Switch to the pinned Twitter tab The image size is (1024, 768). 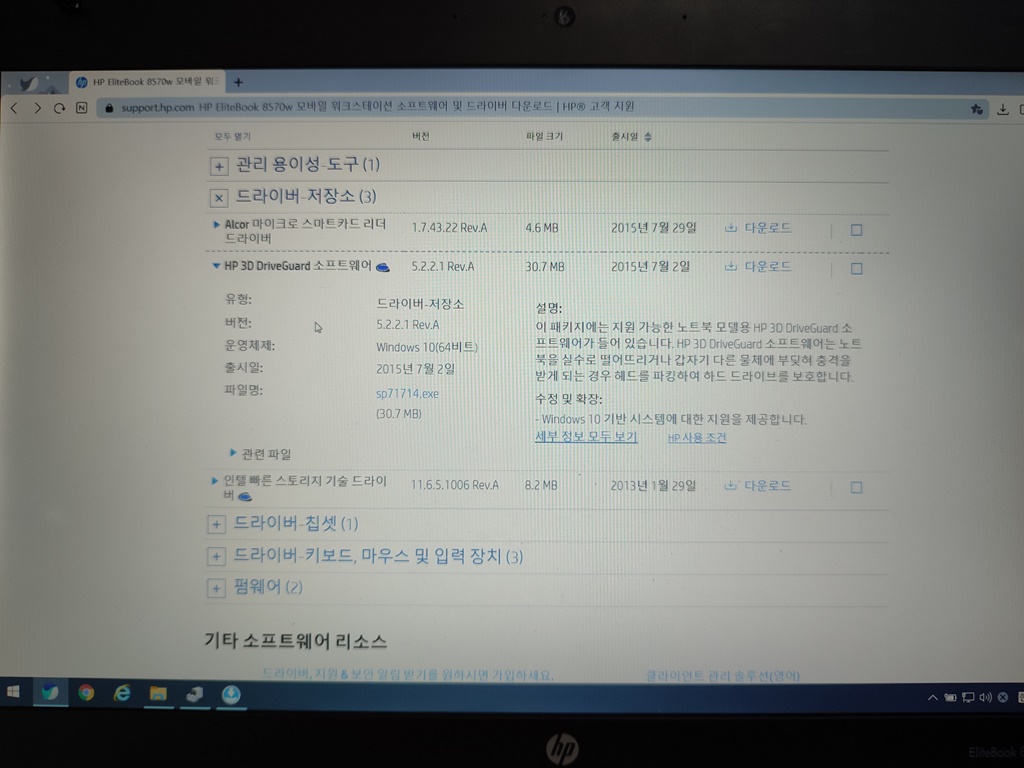29,84
